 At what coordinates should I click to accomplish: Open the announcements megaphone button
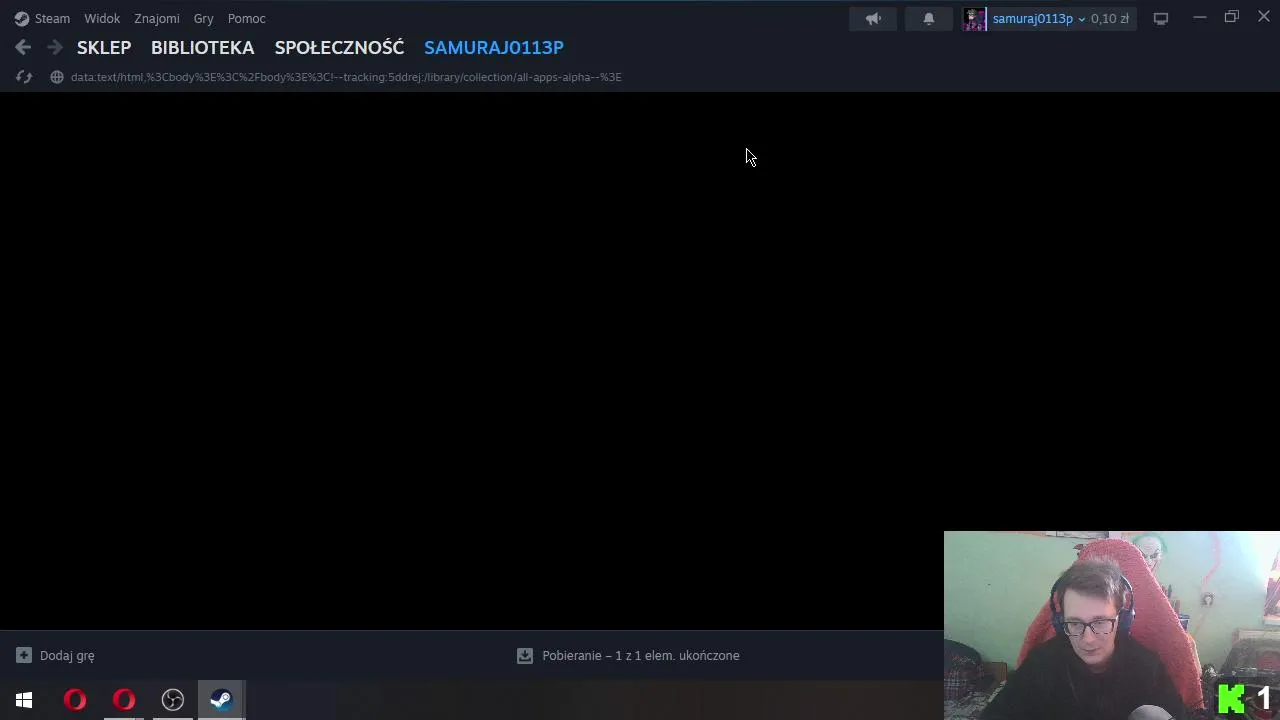point(873,19)
